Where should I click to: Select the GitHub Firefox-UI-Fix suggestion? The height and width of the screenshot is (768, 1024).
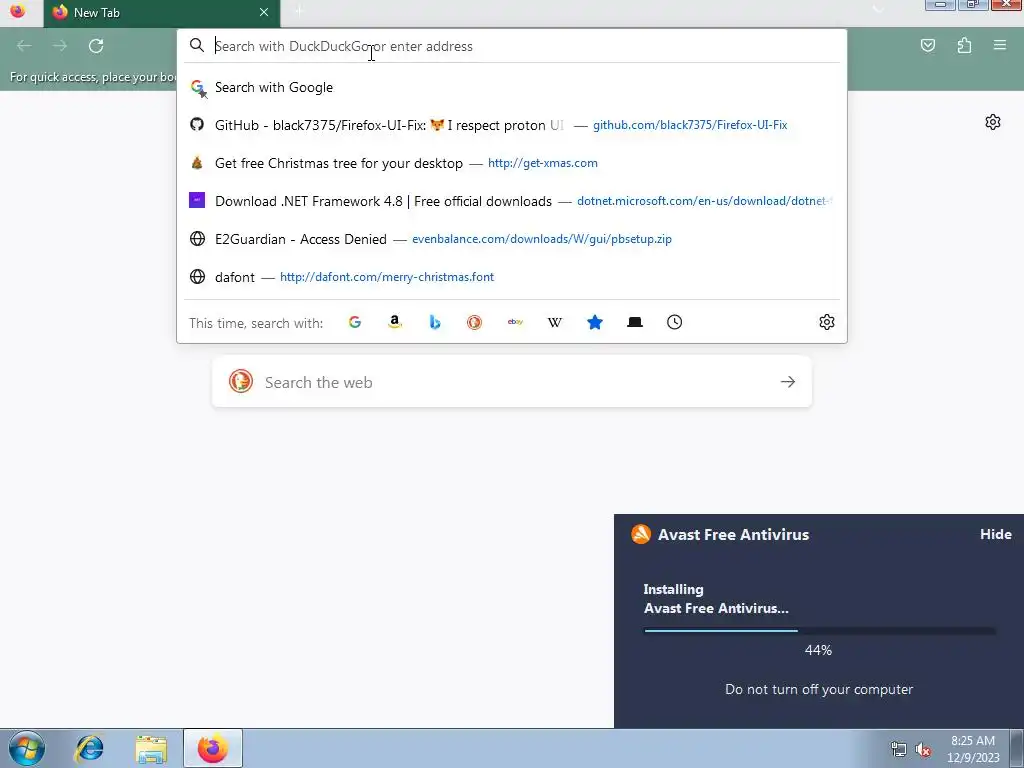[512, 125]
